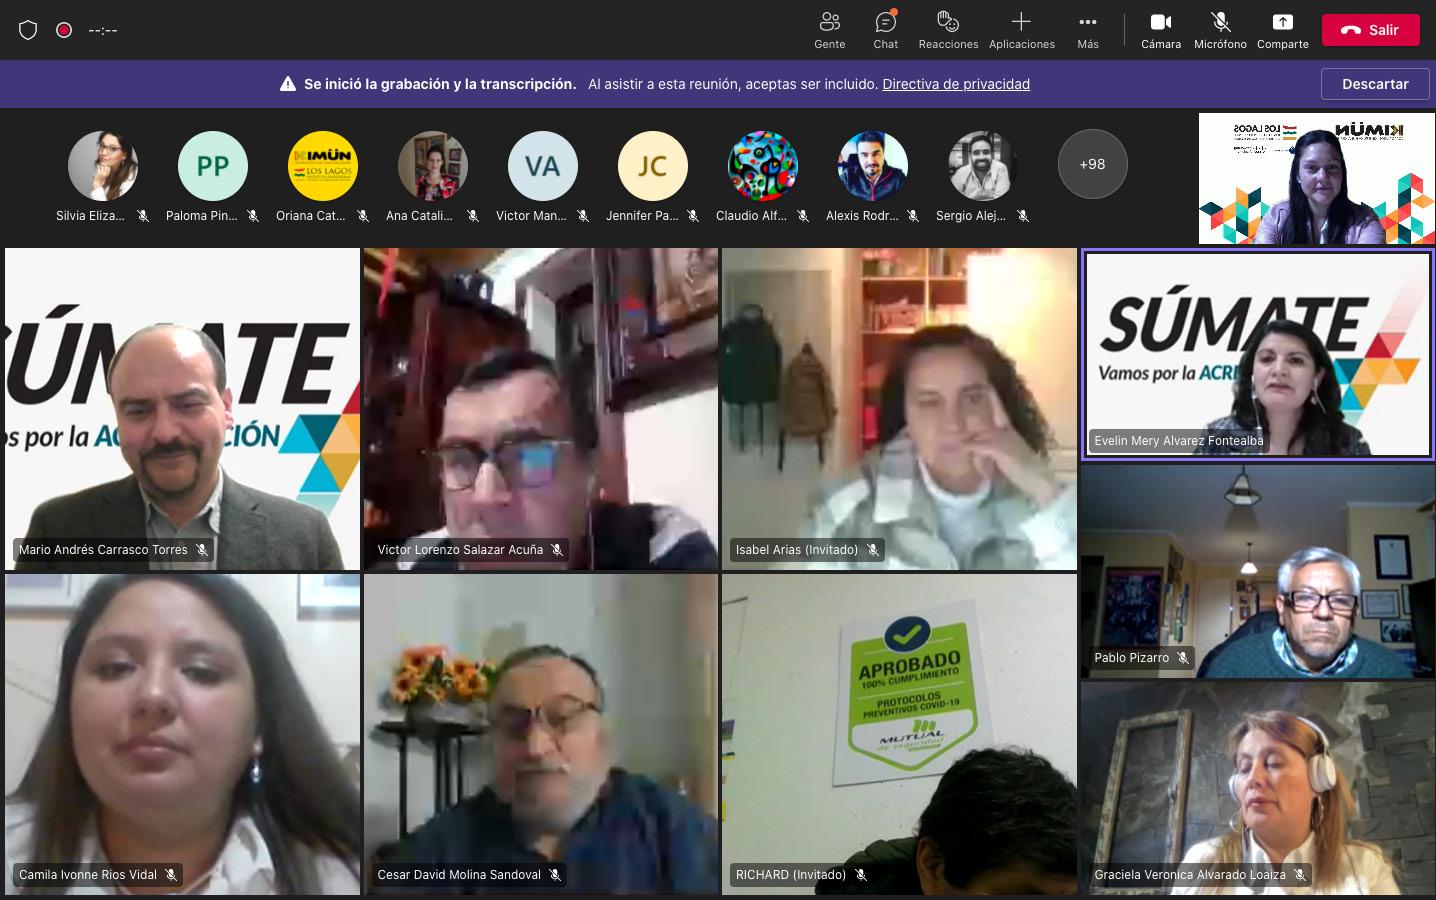Click muted mic icon on Mario Andrés label
1436x900 pixels.
tap(202, 550)
